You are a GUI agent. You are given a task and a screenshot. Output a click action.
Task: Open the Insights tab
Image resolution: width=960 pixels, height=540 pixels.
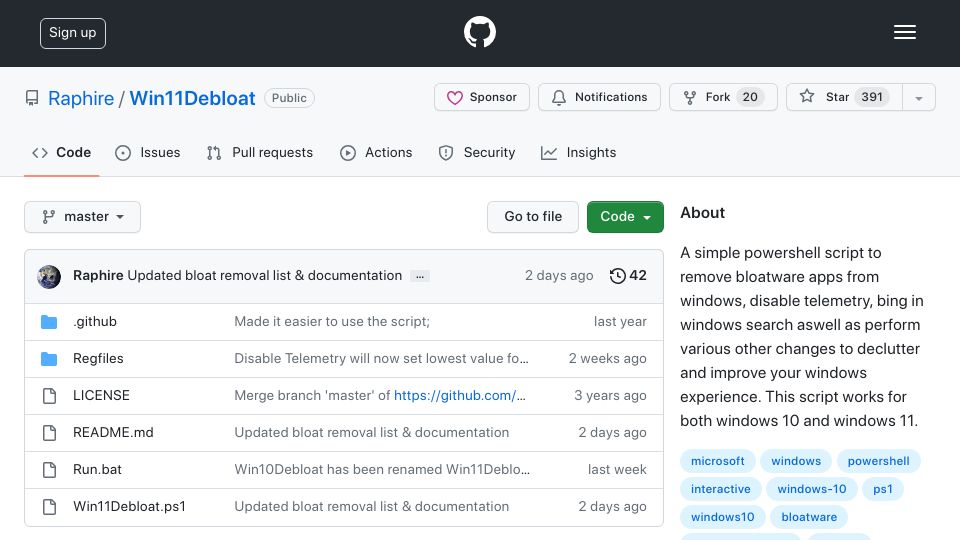pos(579,152)
